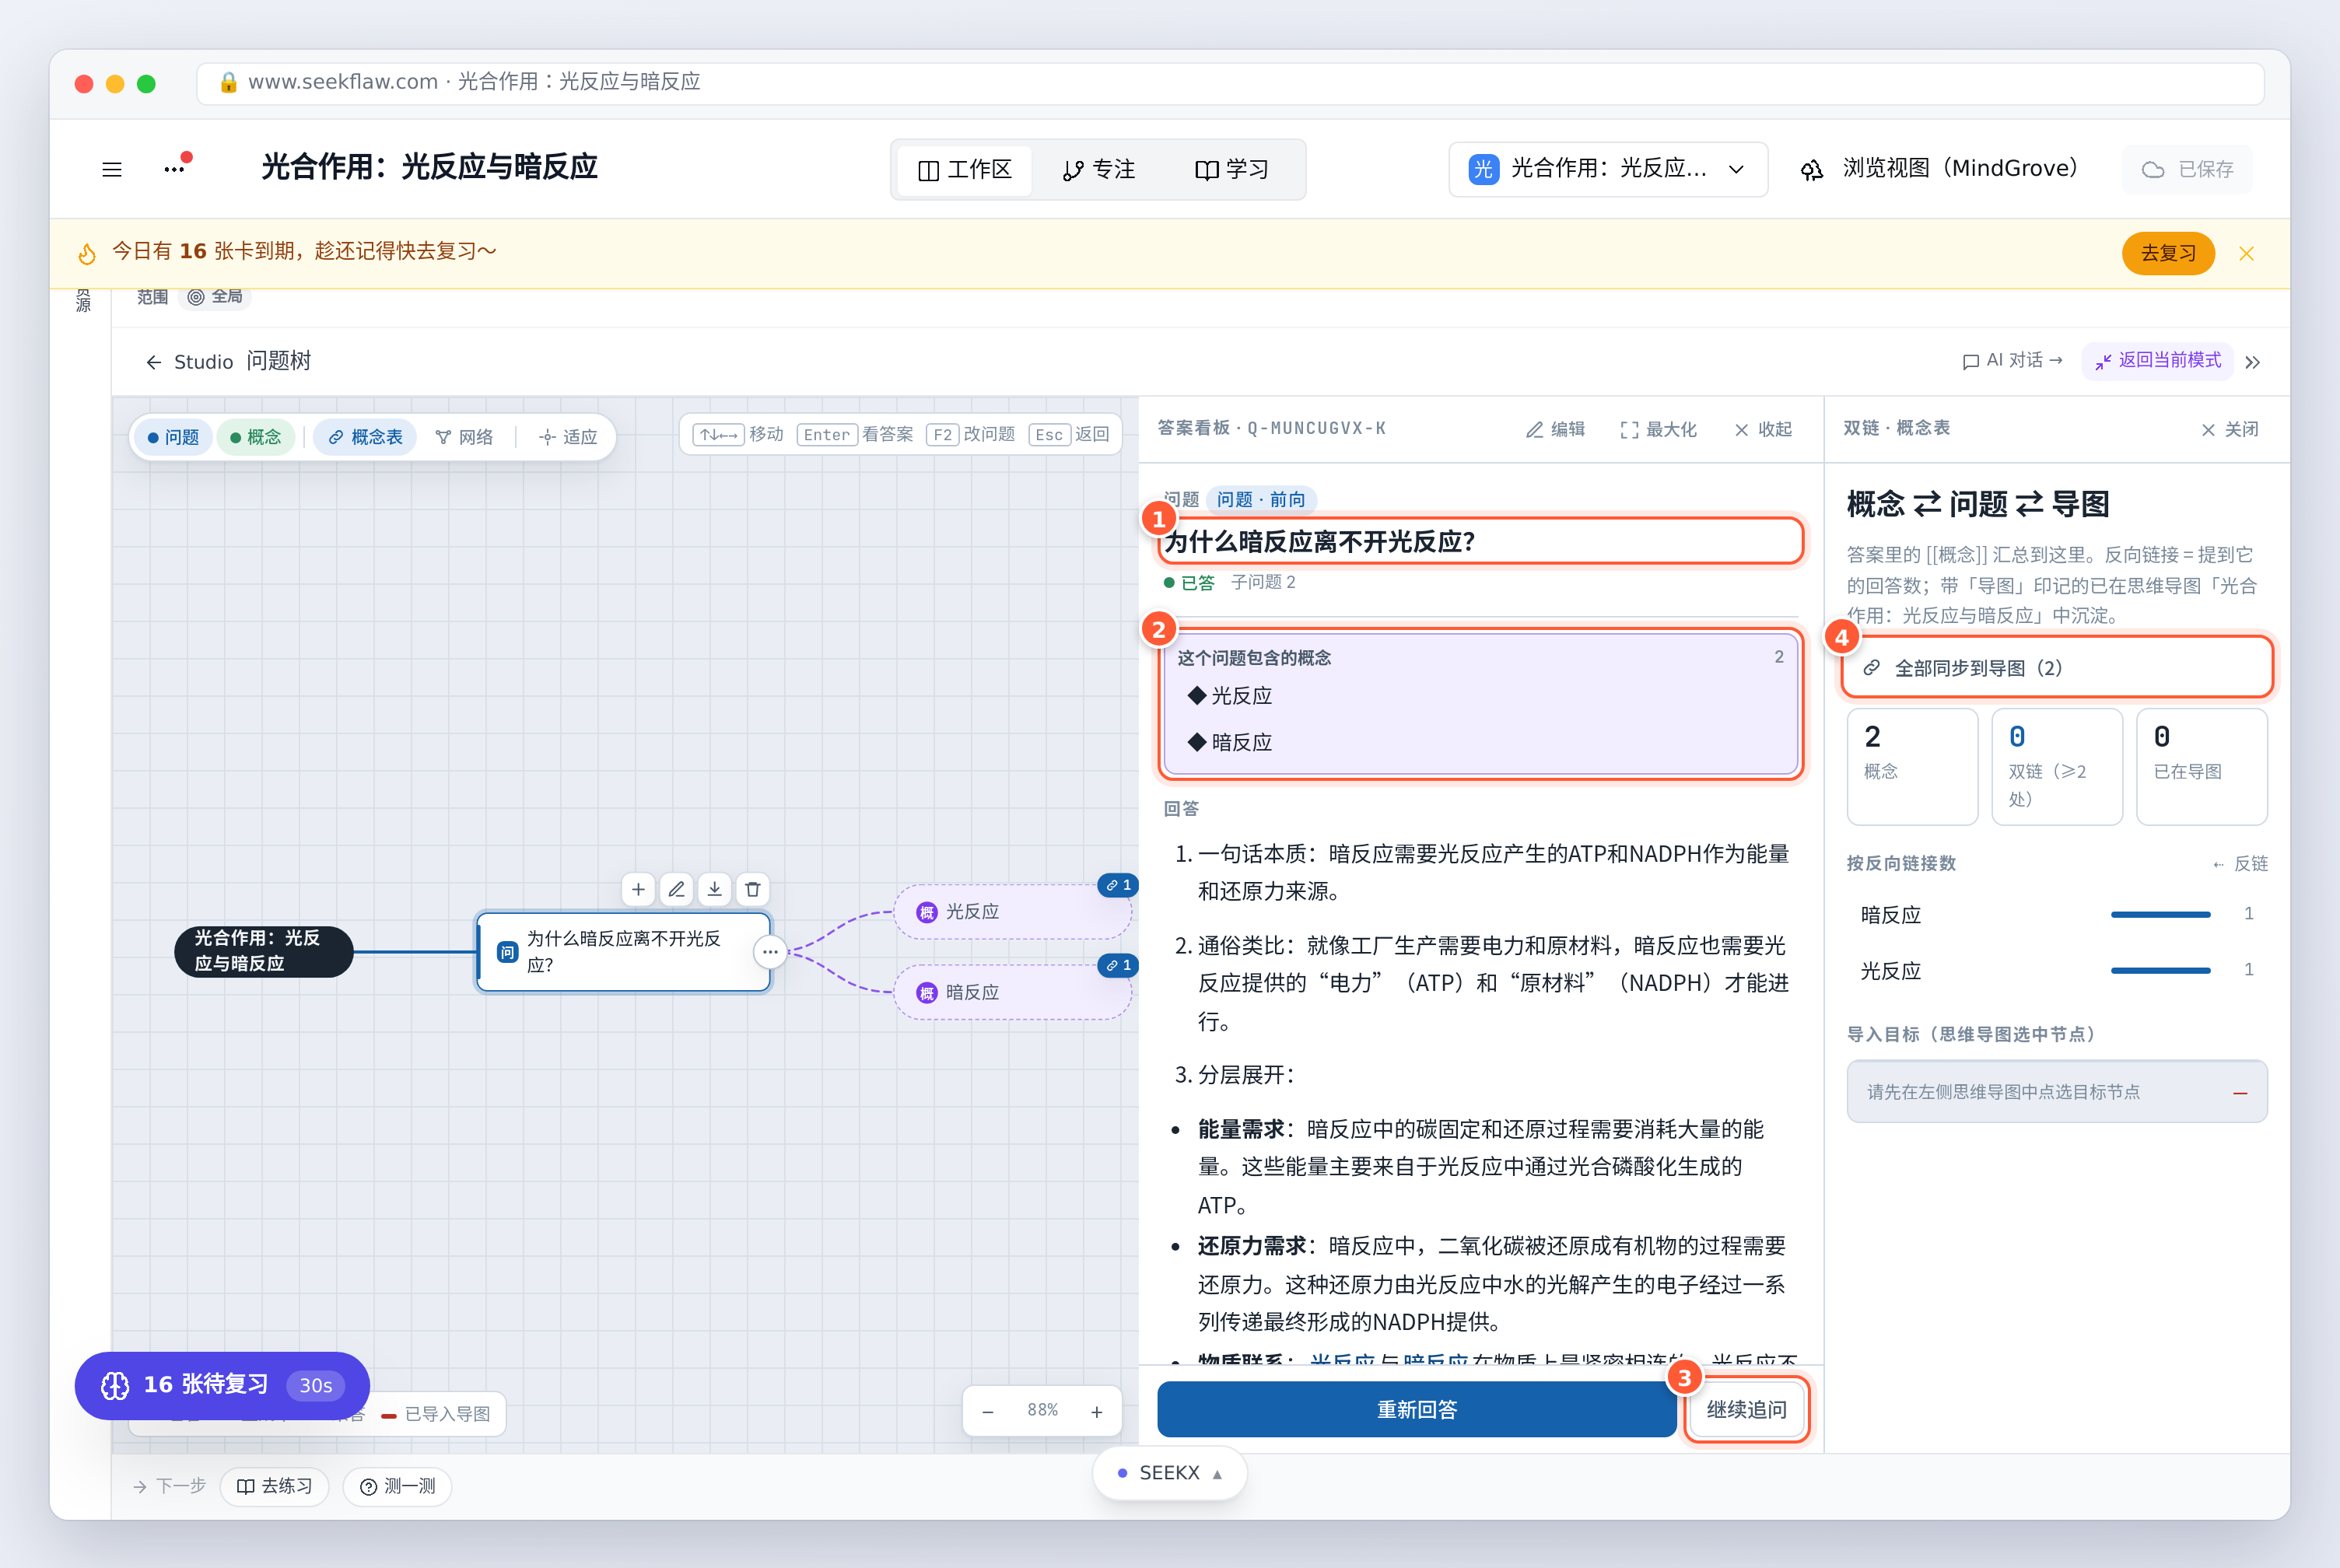
Task: Switch to the 工作区 tab
Action: 965,170
